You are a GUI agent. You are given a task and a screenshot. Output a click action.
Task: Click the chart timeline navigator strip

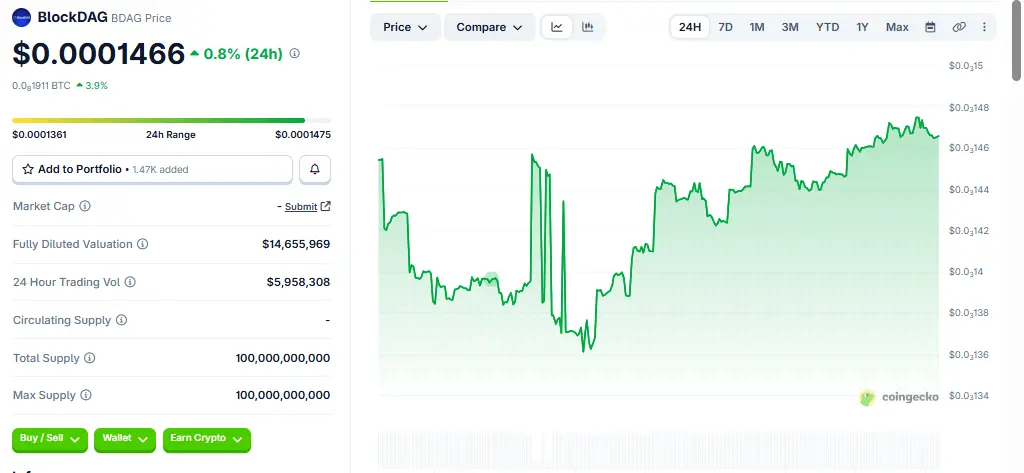[x=659, y=449]
